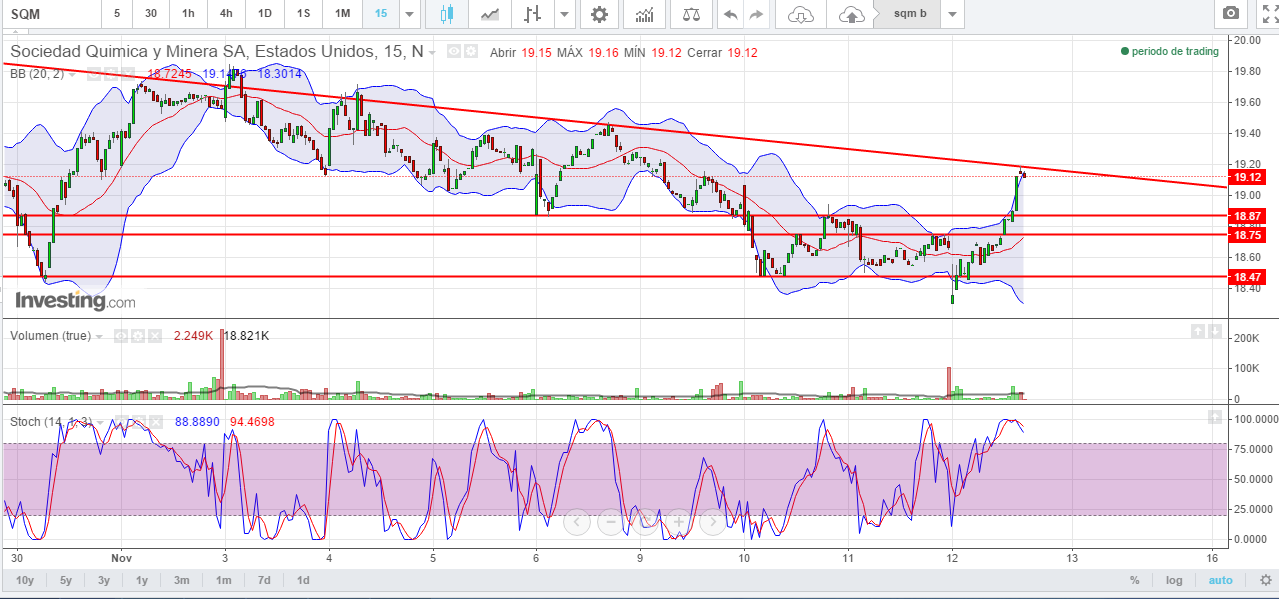Open the bar style dropdown arrow
This screenshot has width=1279, height=599.
click(x=565, y=14)
